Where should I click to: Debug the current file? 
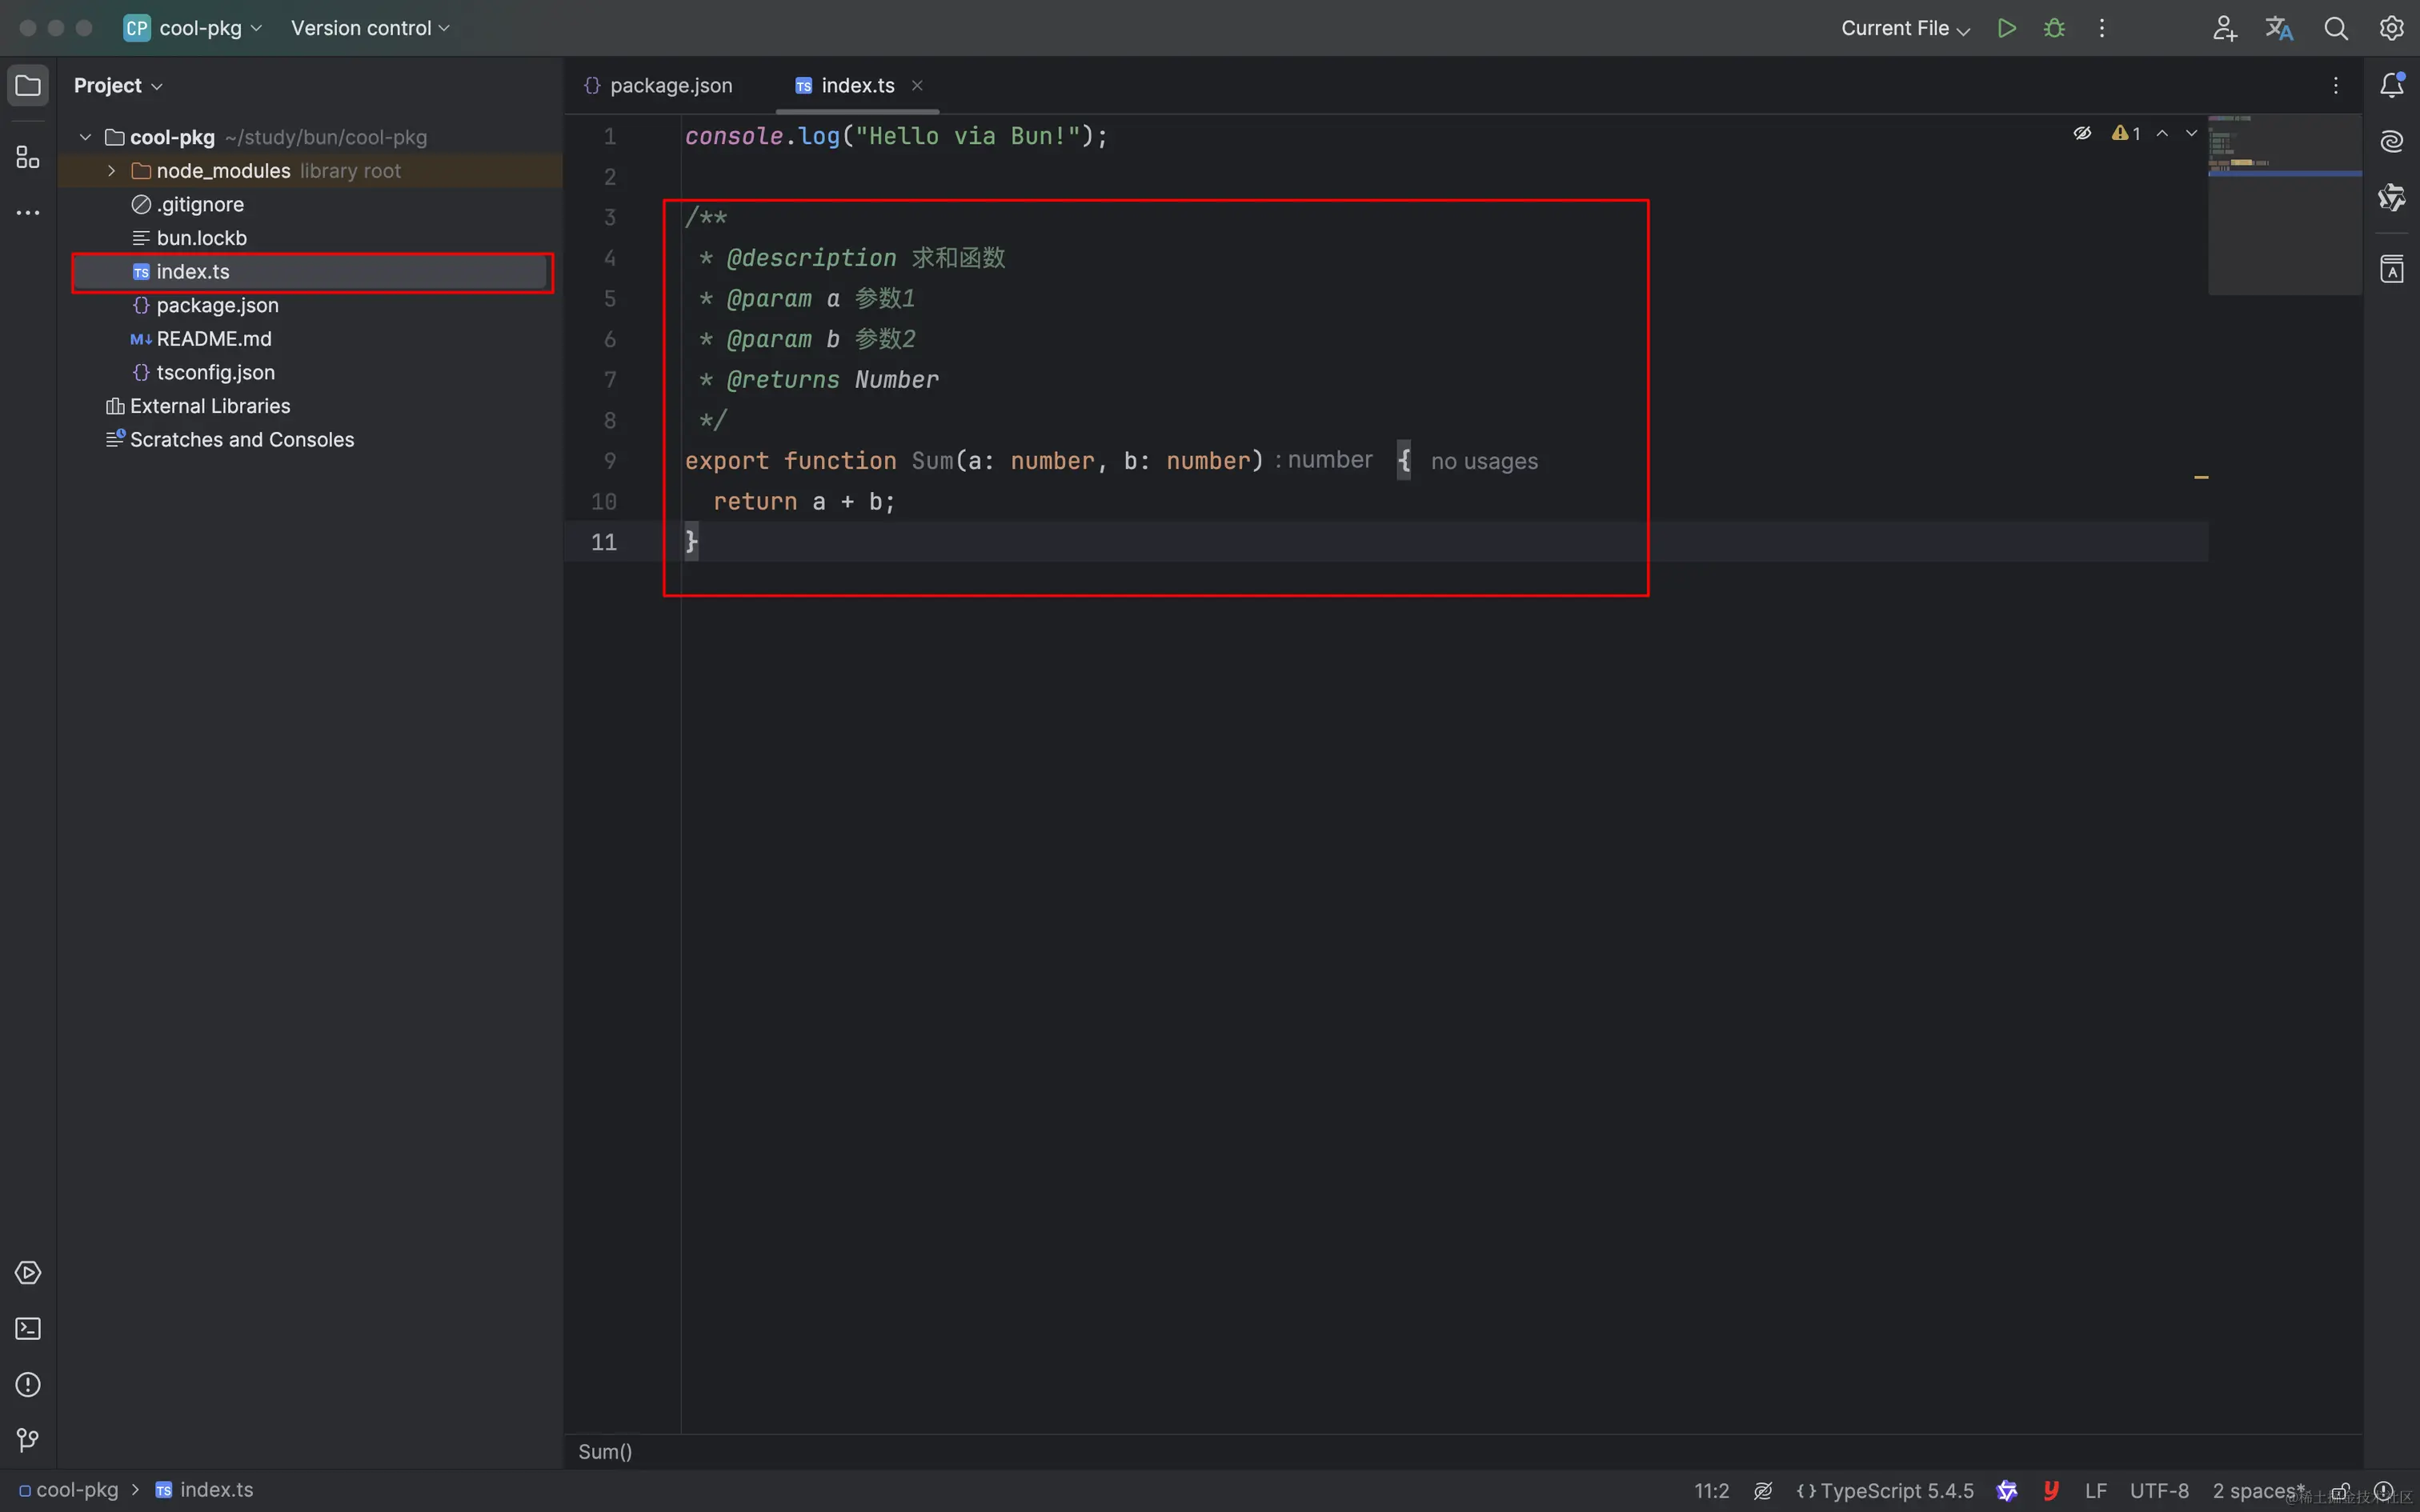[2054, 28]
